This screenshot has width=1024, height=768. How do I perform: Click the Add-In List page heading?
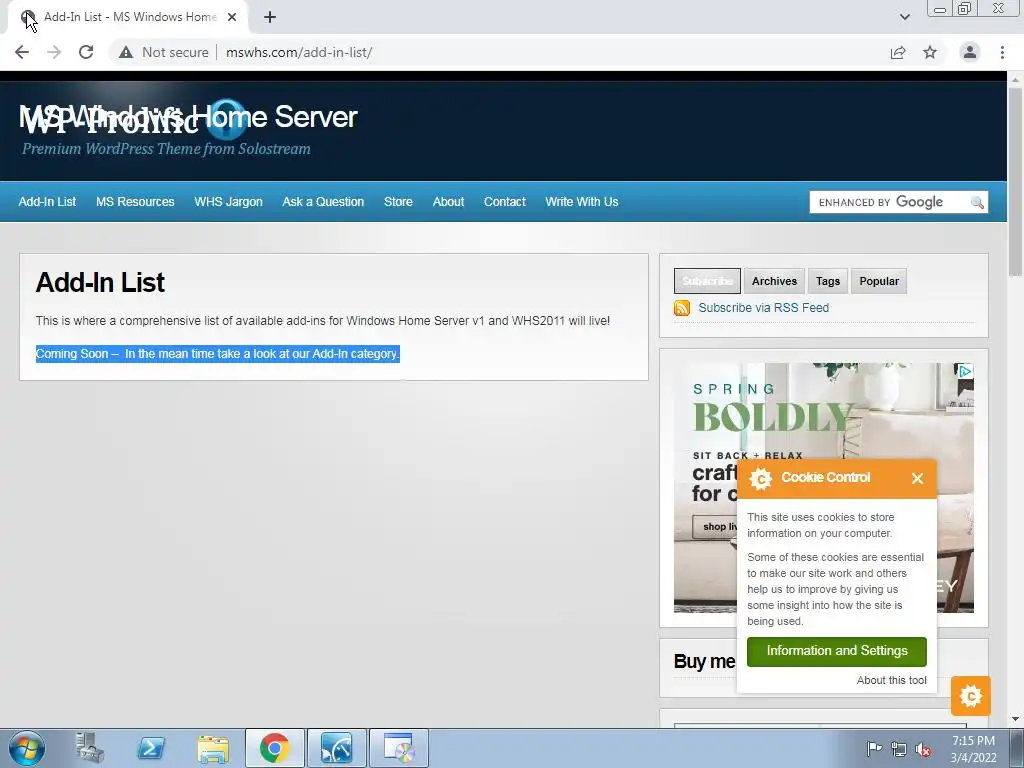coord(100,283)
